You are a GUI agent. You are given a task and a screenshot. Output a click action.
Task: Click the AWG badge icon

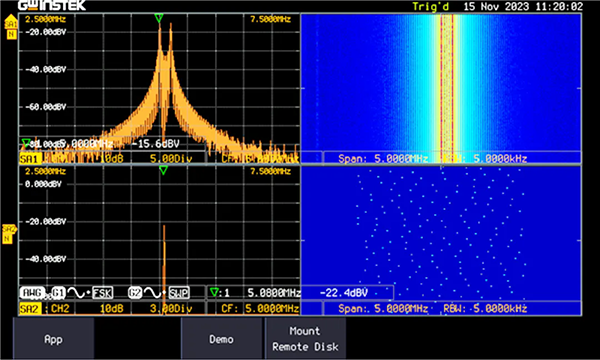[x=33, y=293]
